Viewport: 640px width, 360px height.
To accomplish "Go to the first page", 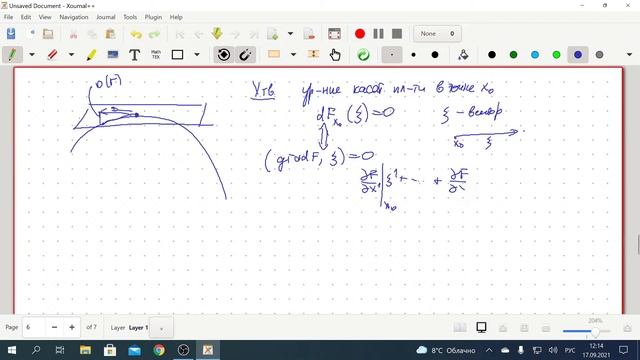I will point(180,34).
